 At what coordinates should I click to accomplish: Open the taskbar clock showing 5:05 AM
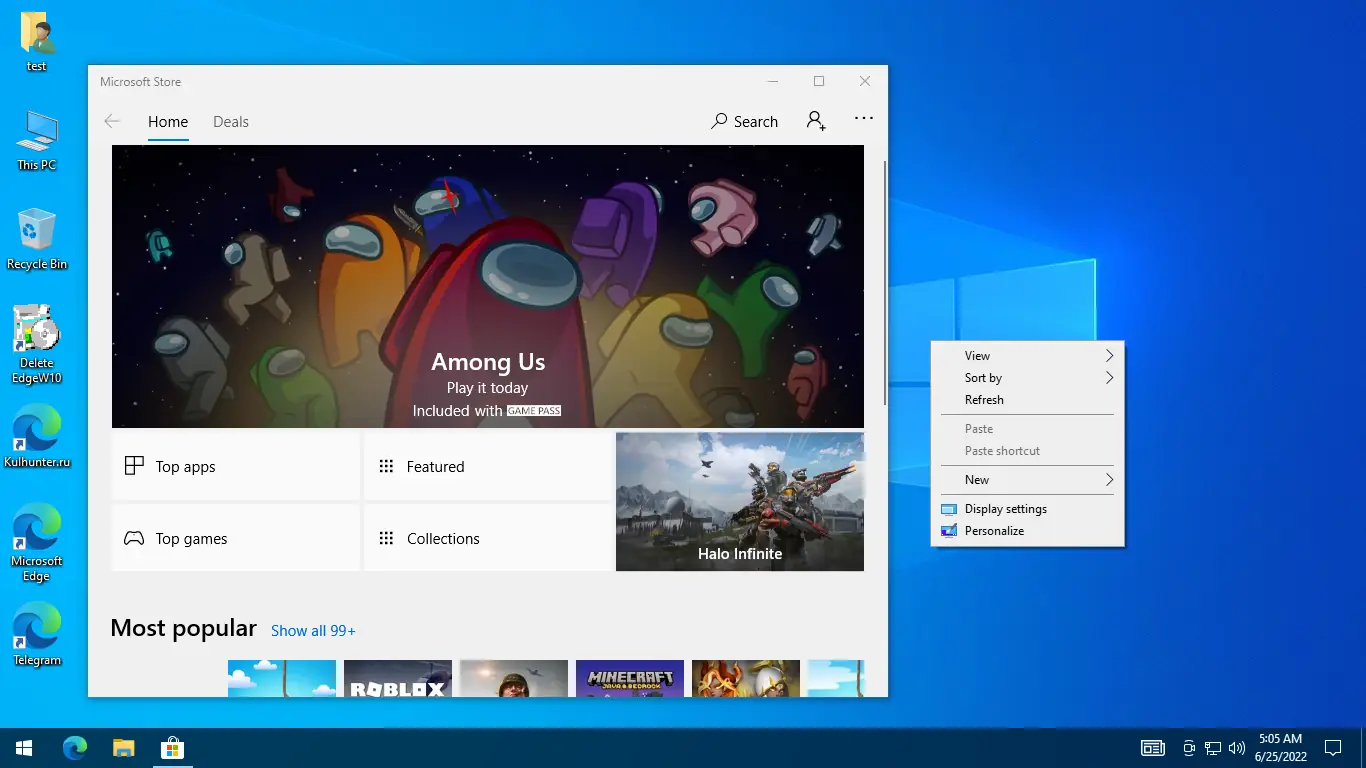point(1280,748)
